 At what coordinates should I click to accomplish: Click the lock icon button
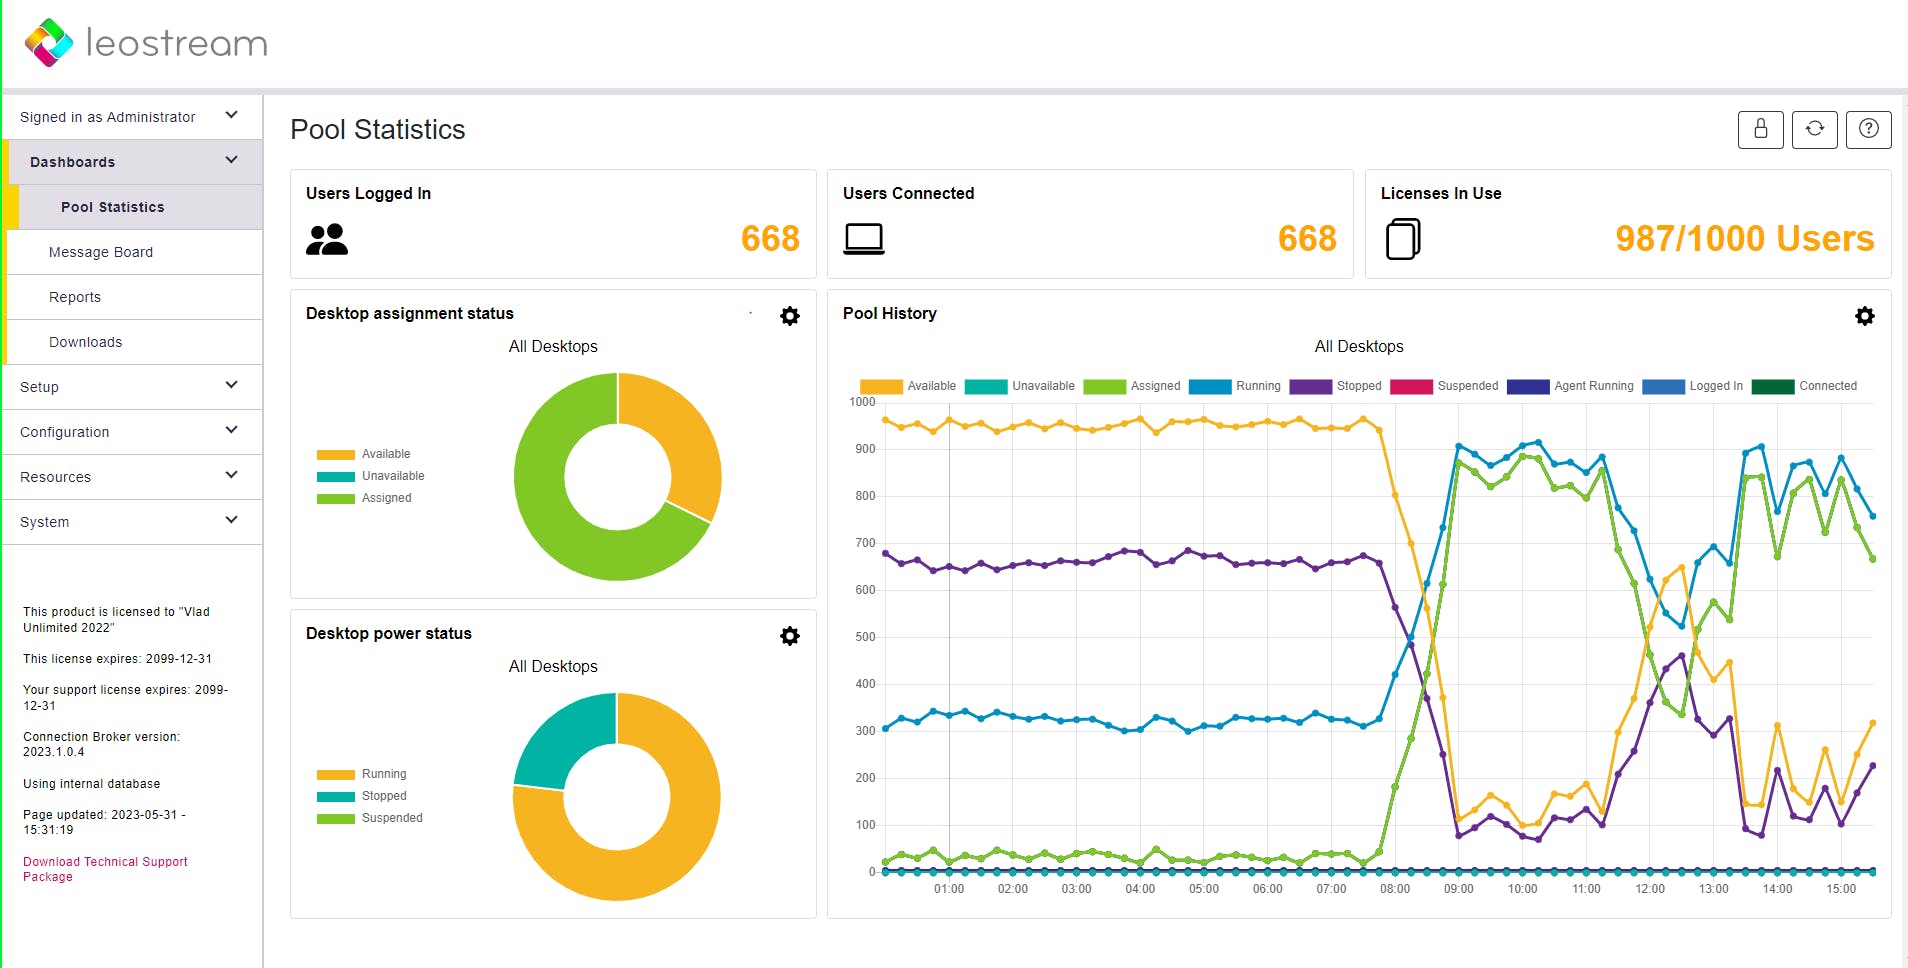1760,129
